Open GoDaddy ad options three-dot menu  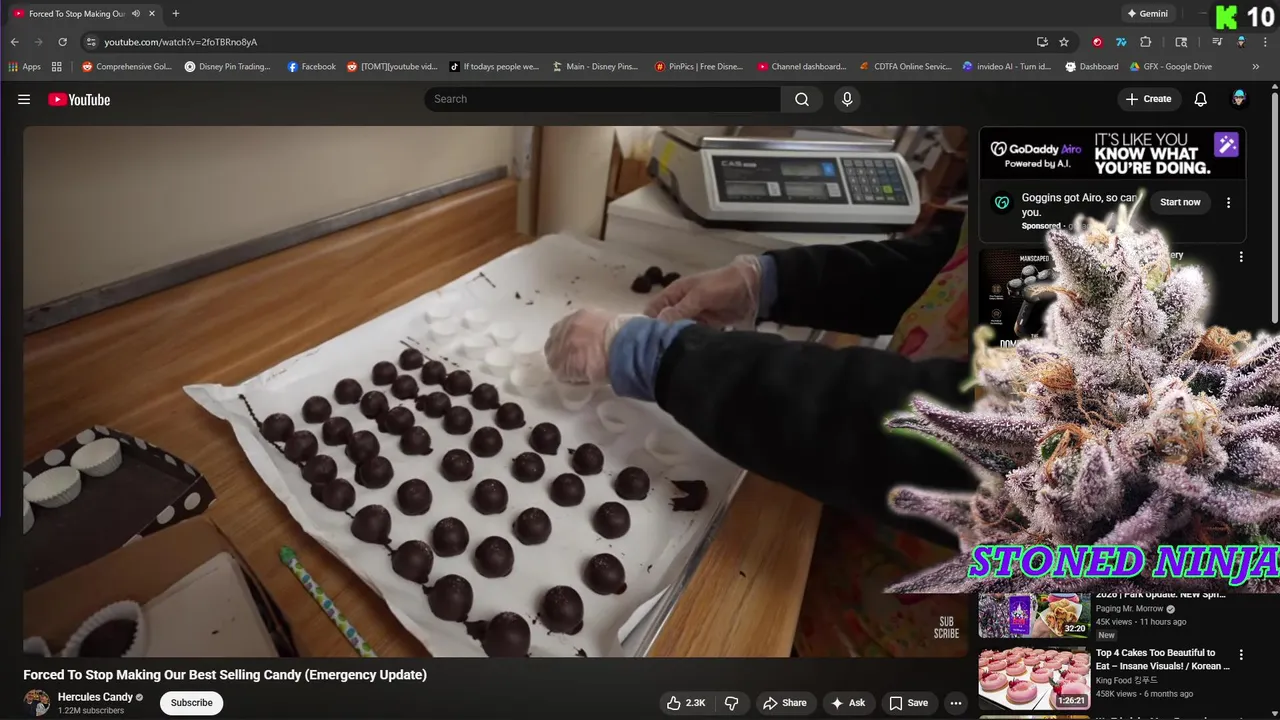coord(1229,202)
